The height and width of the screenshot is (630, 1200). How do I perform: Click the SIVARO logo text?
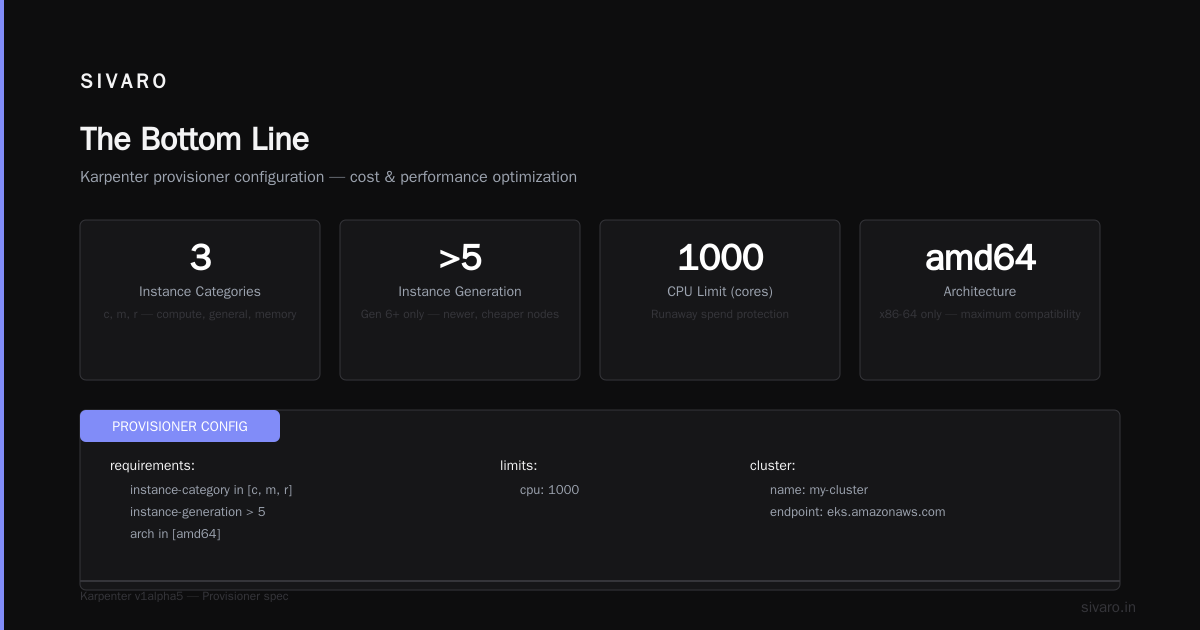(124, 82)
